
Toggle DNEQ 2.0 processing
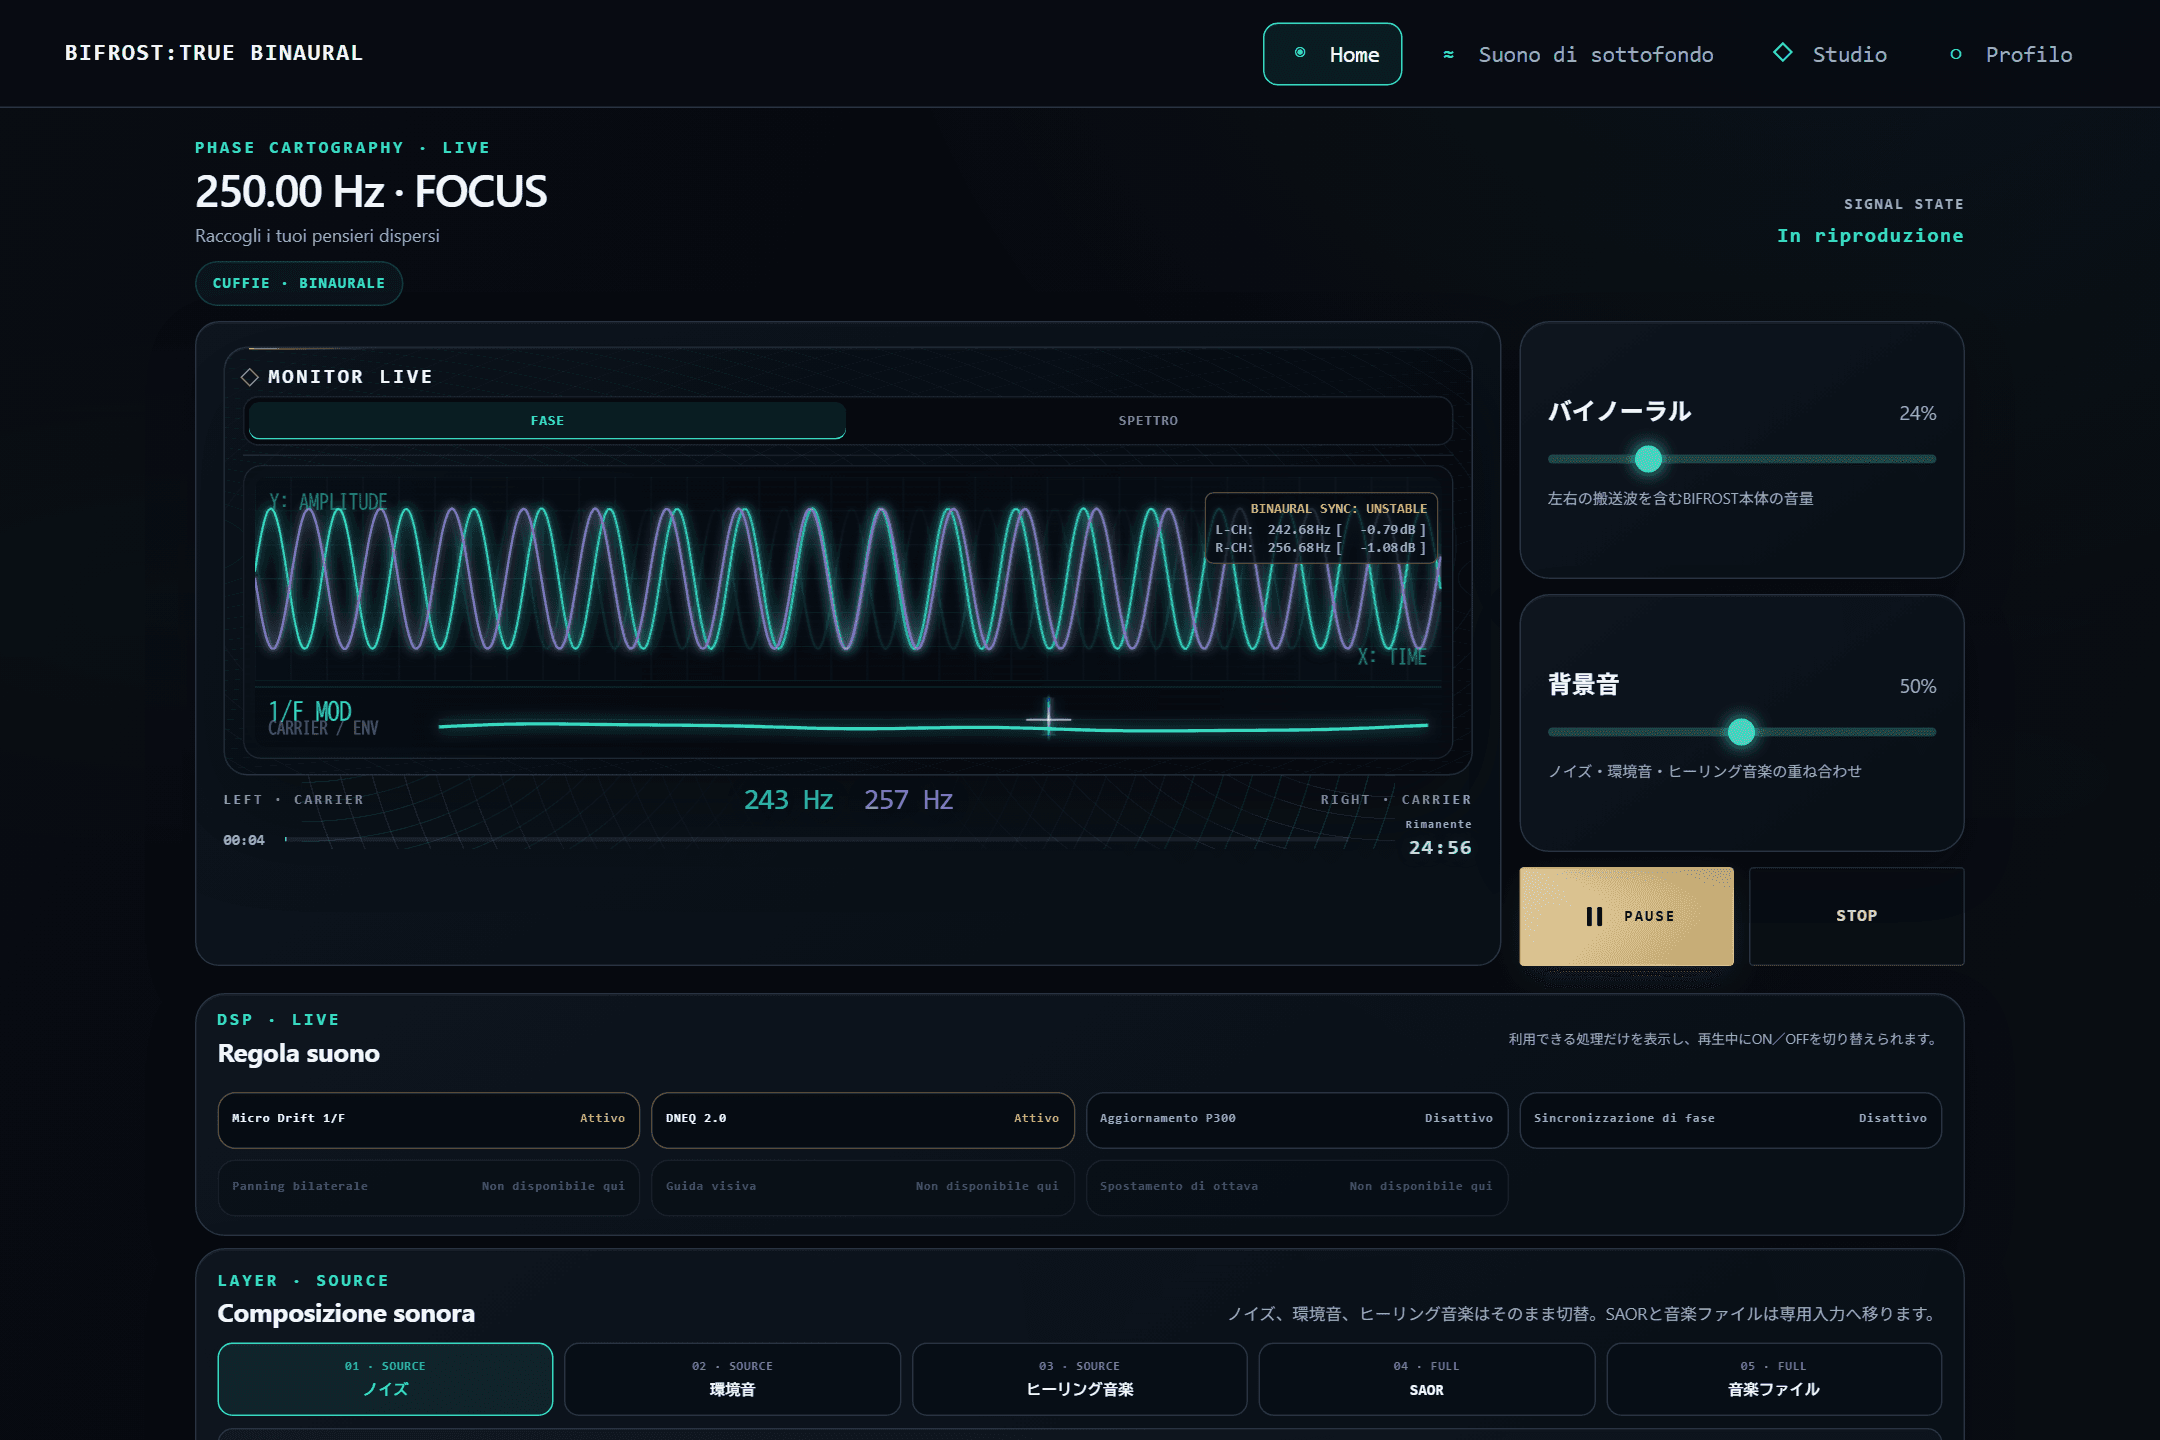click(862, 1119)
